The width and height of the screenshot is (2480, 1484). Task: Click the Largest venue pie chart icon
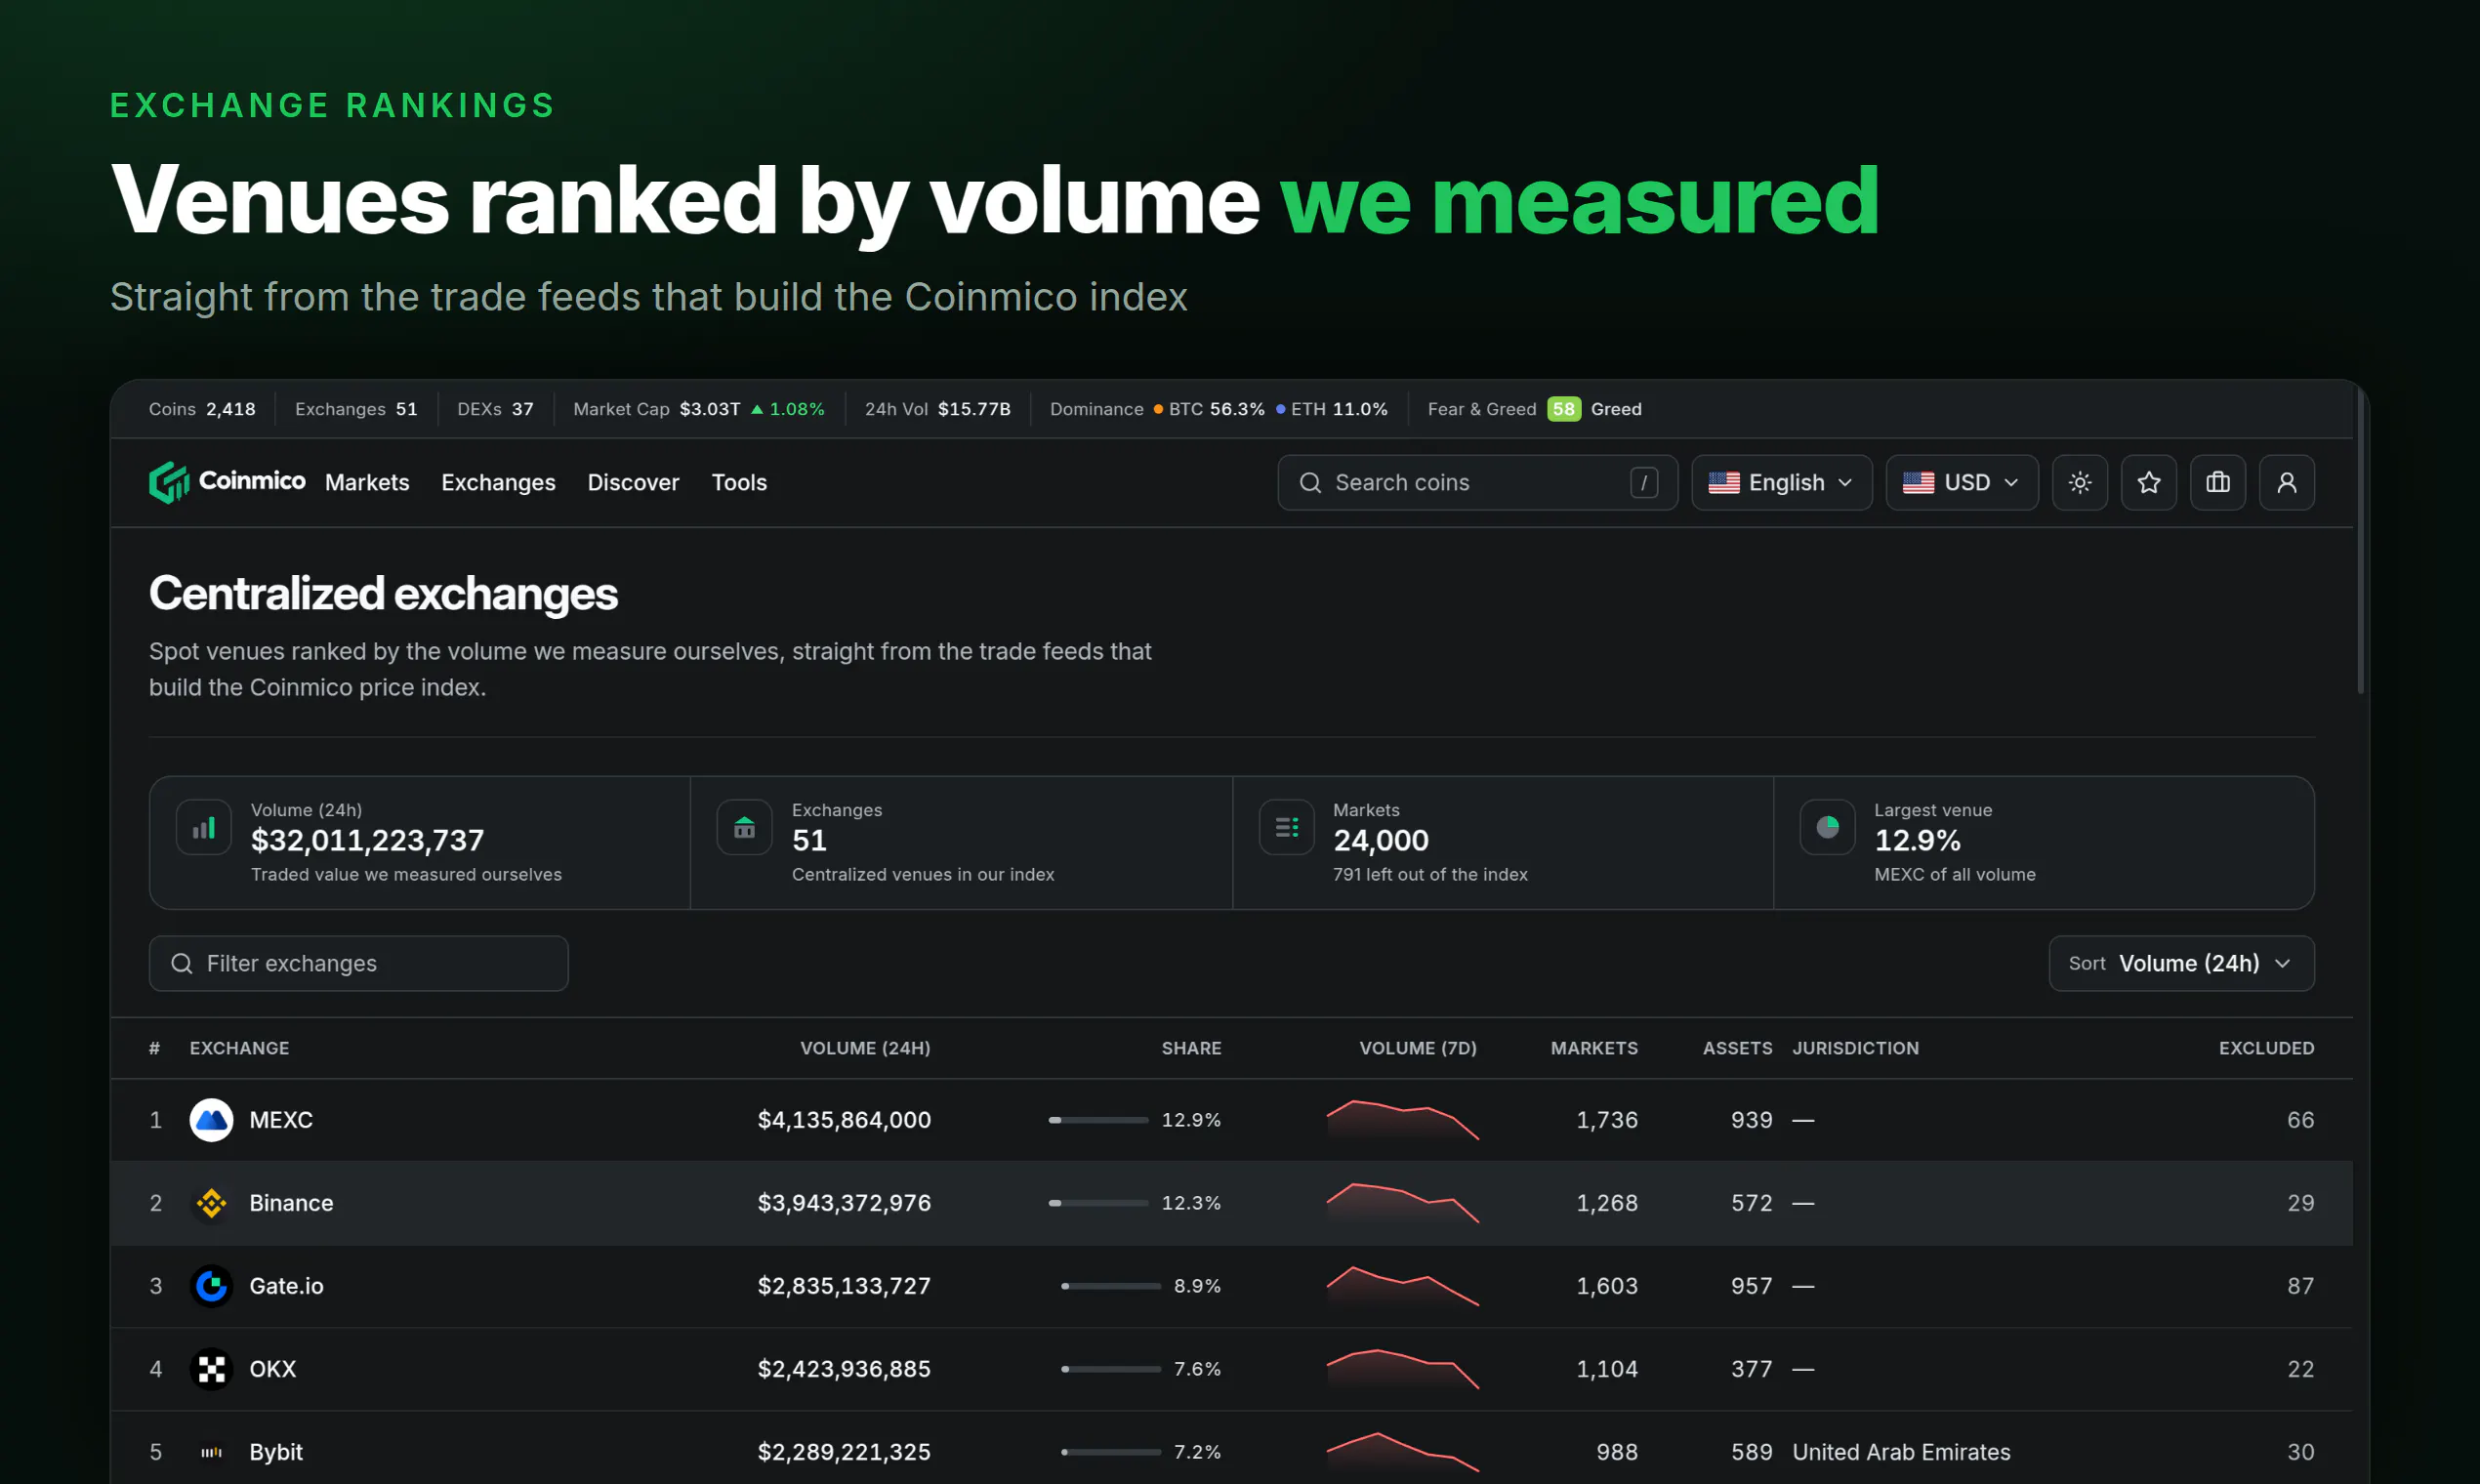point(1828,828)
